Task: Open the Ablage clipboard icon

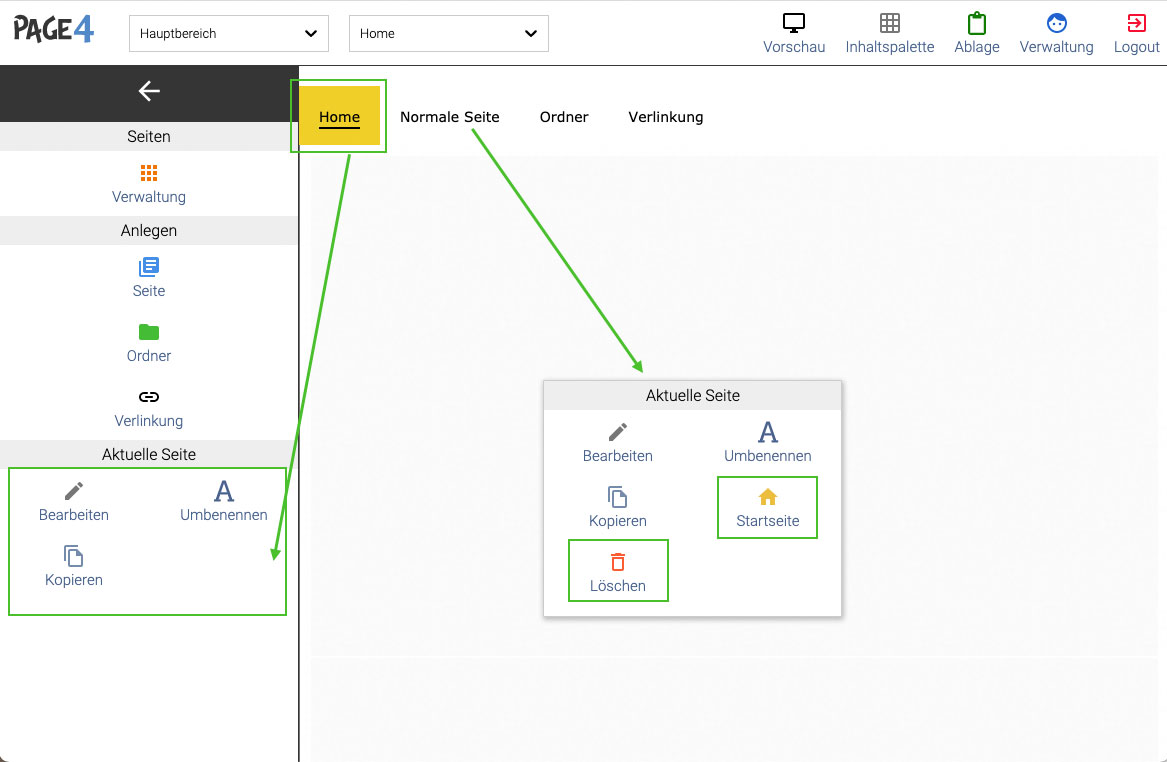Action: [x=976, y=23]
